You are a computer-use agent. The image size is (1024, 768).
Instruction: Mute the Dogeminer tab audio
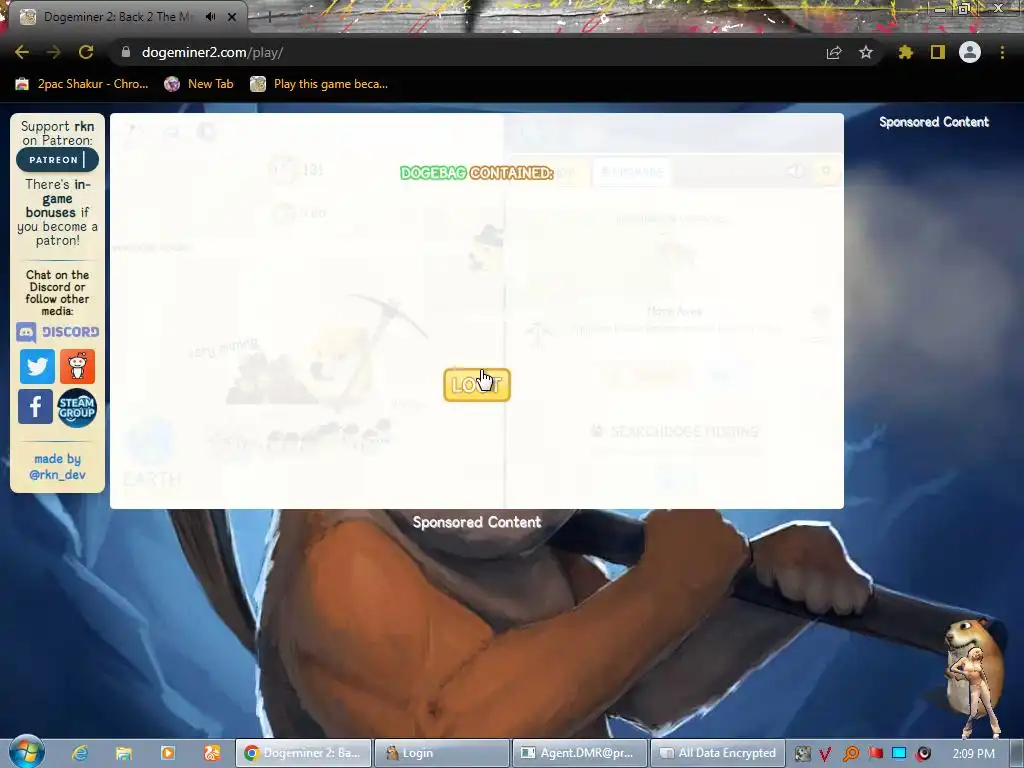click(210, 17)
